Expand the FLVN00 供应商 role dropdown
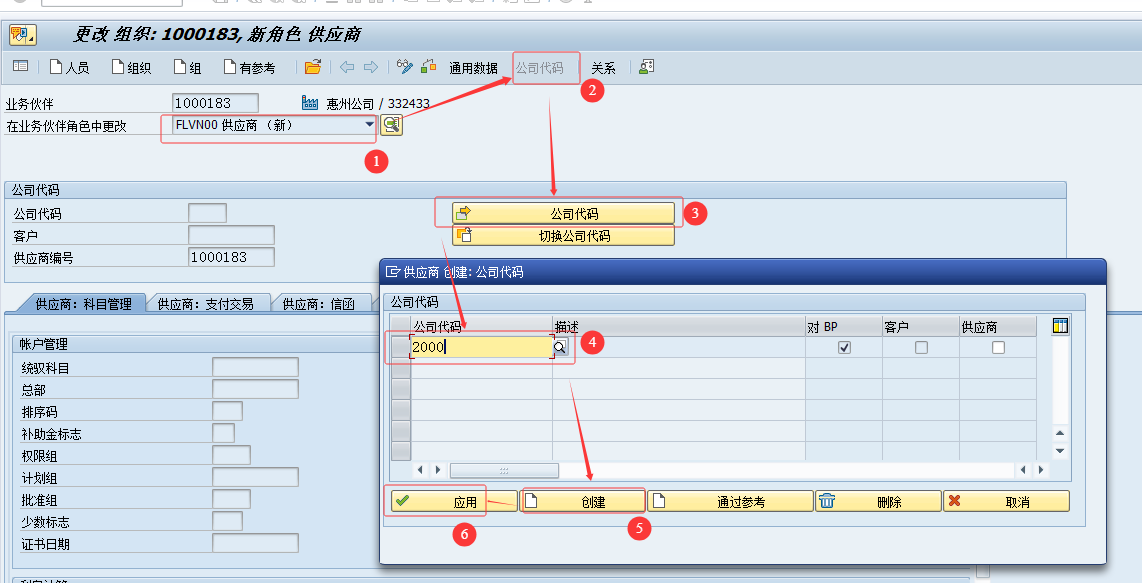Image resolution: width=1142 pixels, height=583 pixels. (x=369, y=125)
